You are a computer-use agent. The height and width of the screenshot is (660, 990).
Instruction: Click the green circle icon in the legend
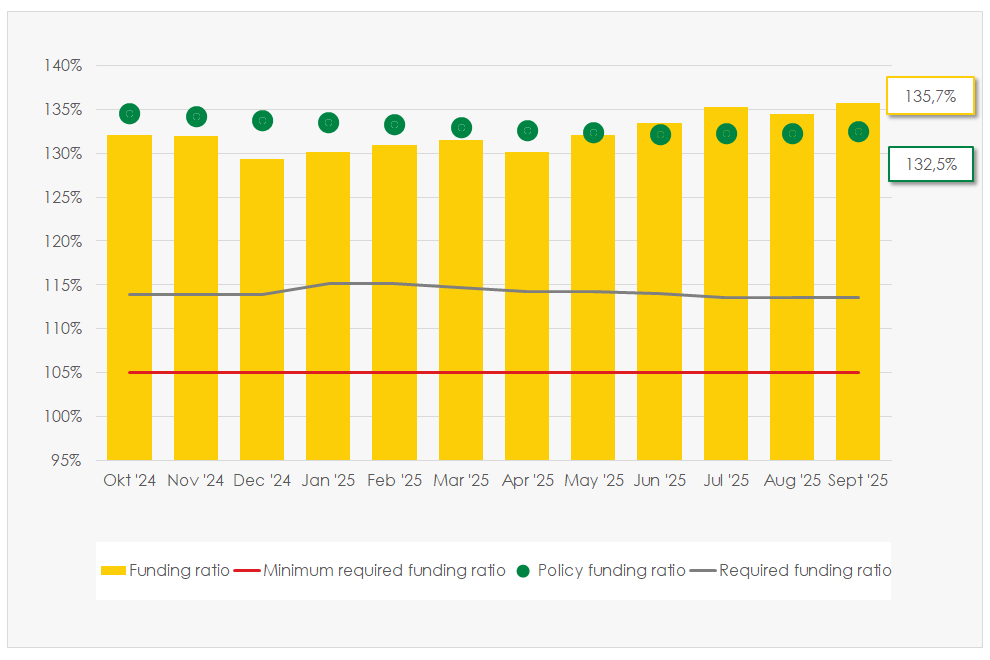[520, 571]
